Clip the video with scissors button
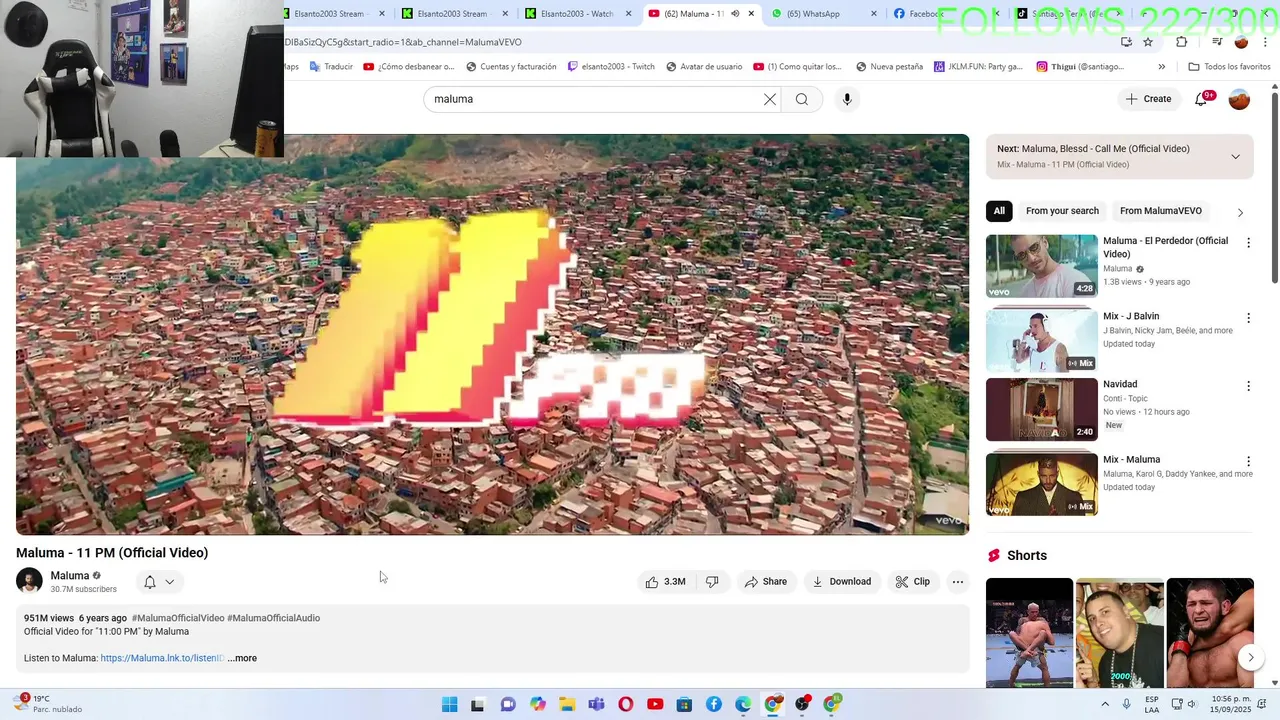This screenshot has height=720, width=1280. pos(913,582)
